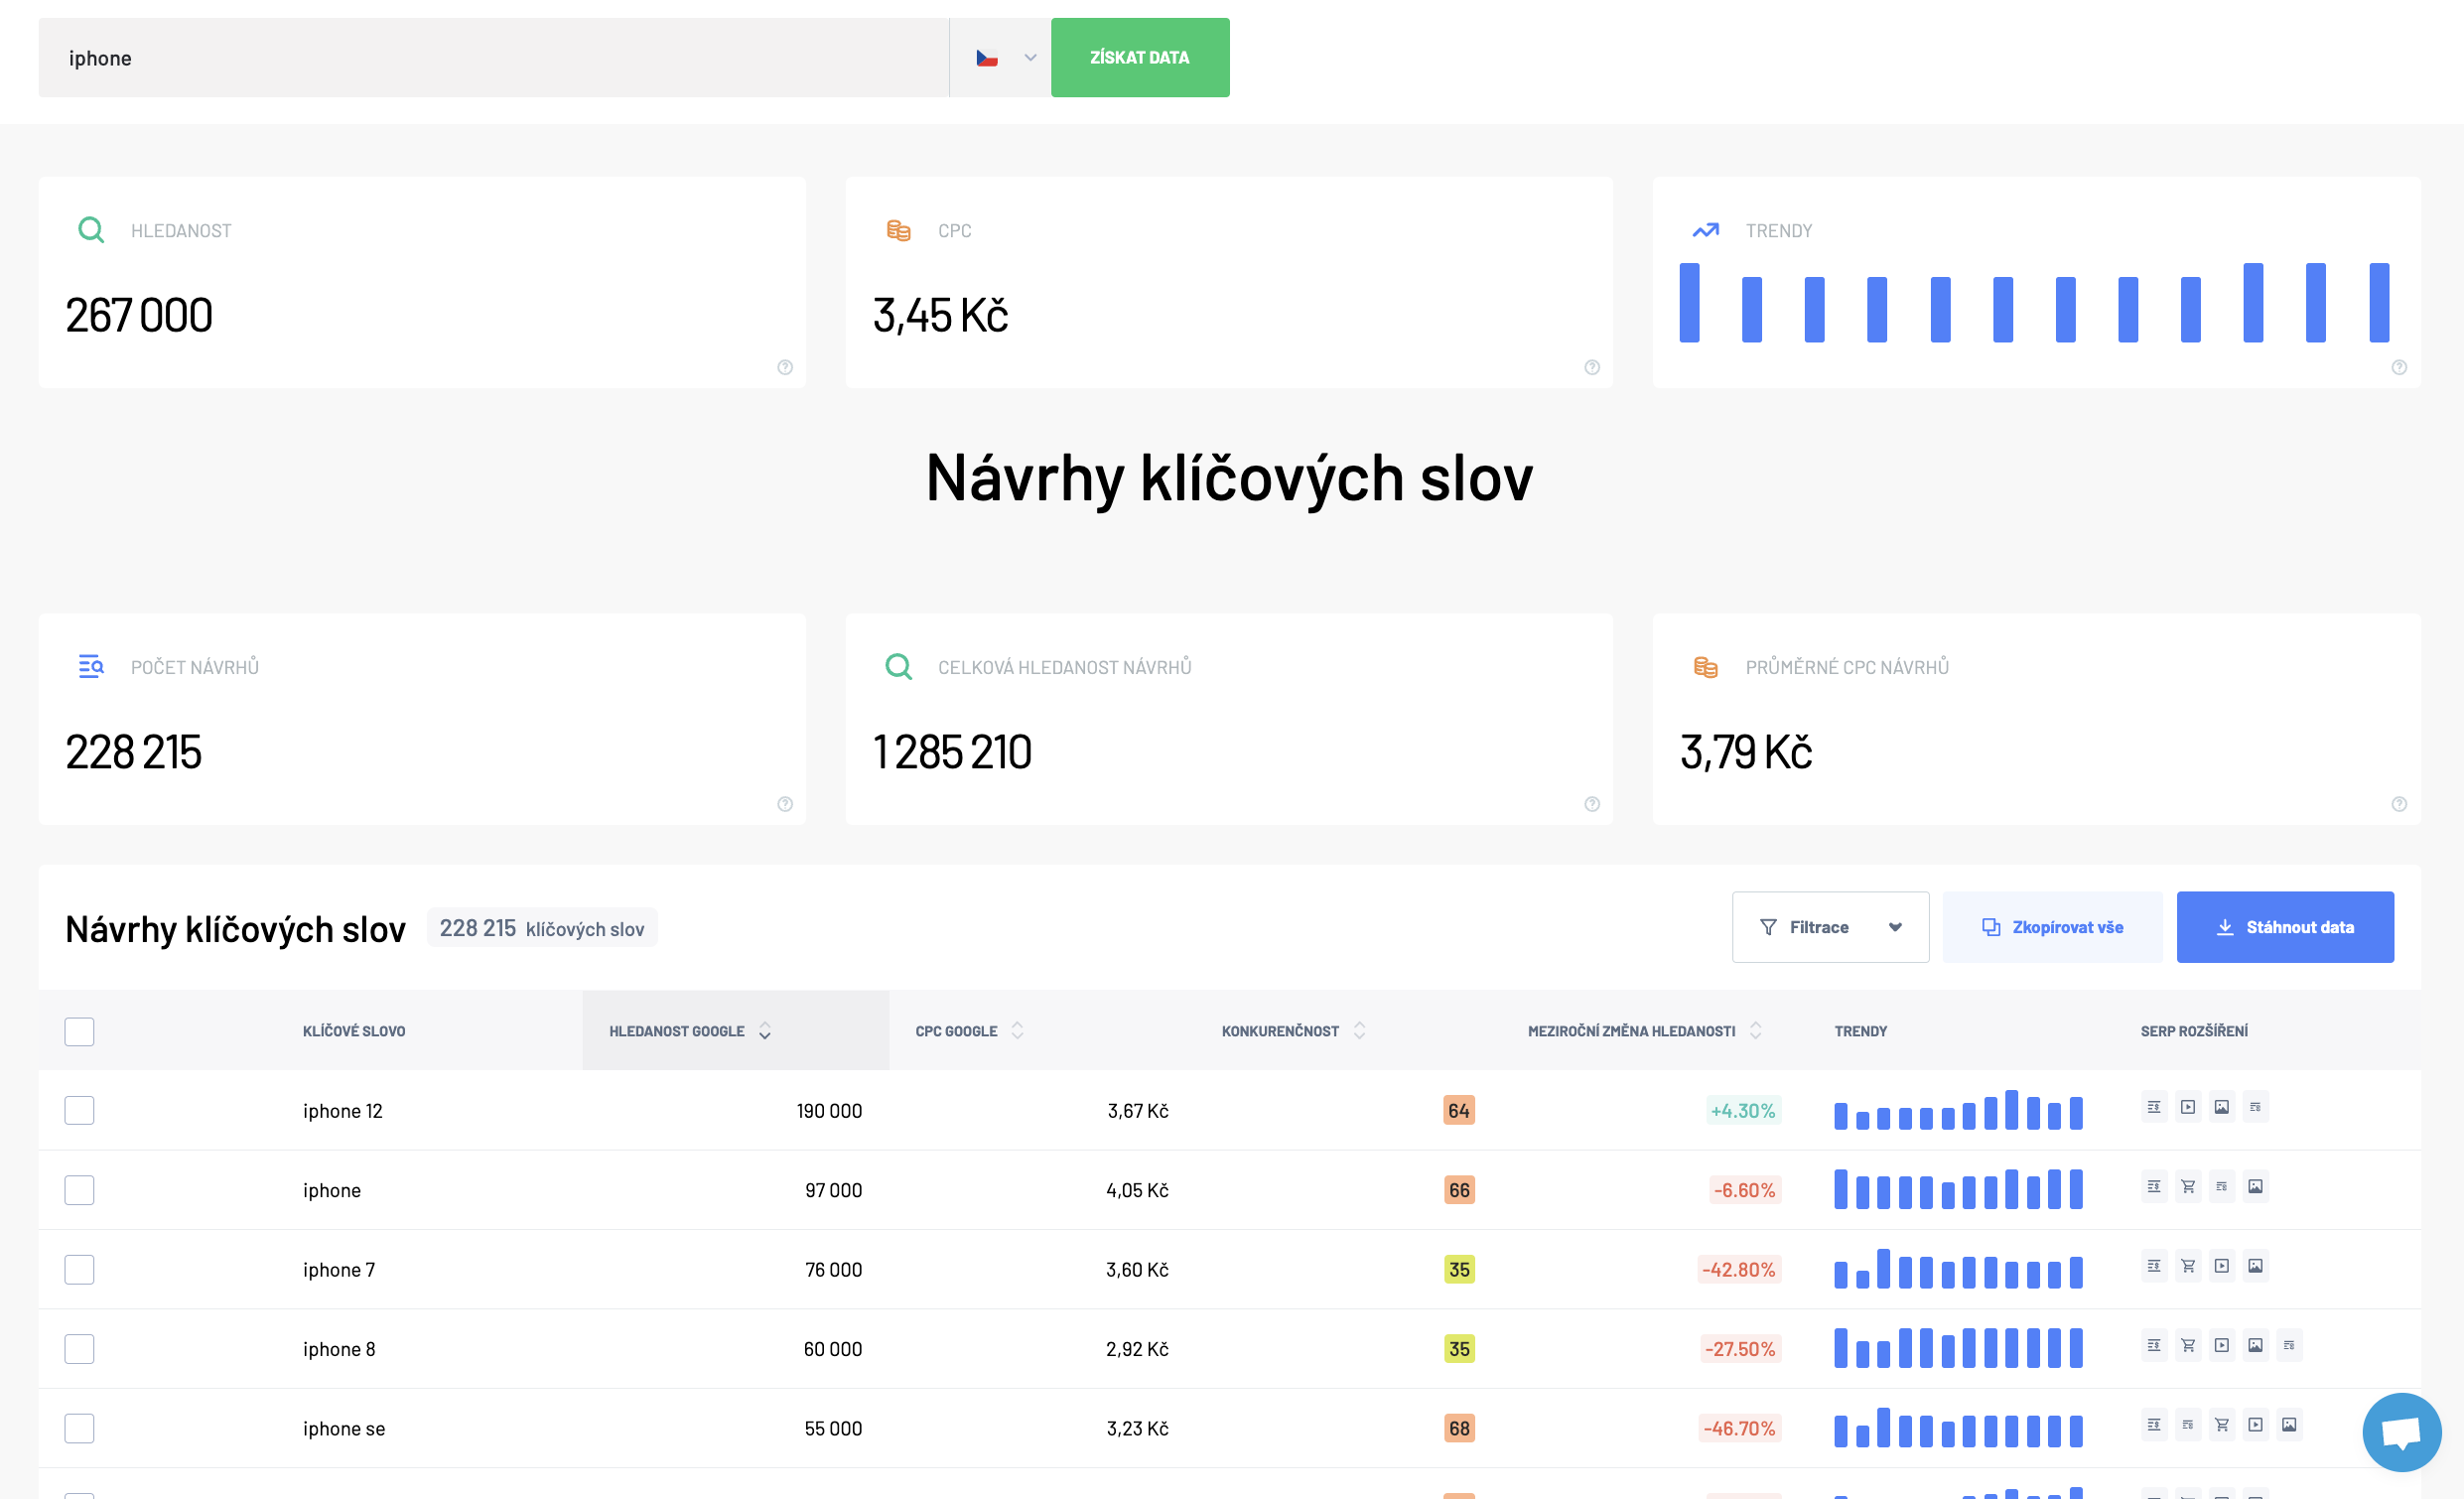This screenshot has width=2464, height=1499.
Task: Focus the keyword search field containing iphone
Action: pyautogui.click(x=493, y=57)
